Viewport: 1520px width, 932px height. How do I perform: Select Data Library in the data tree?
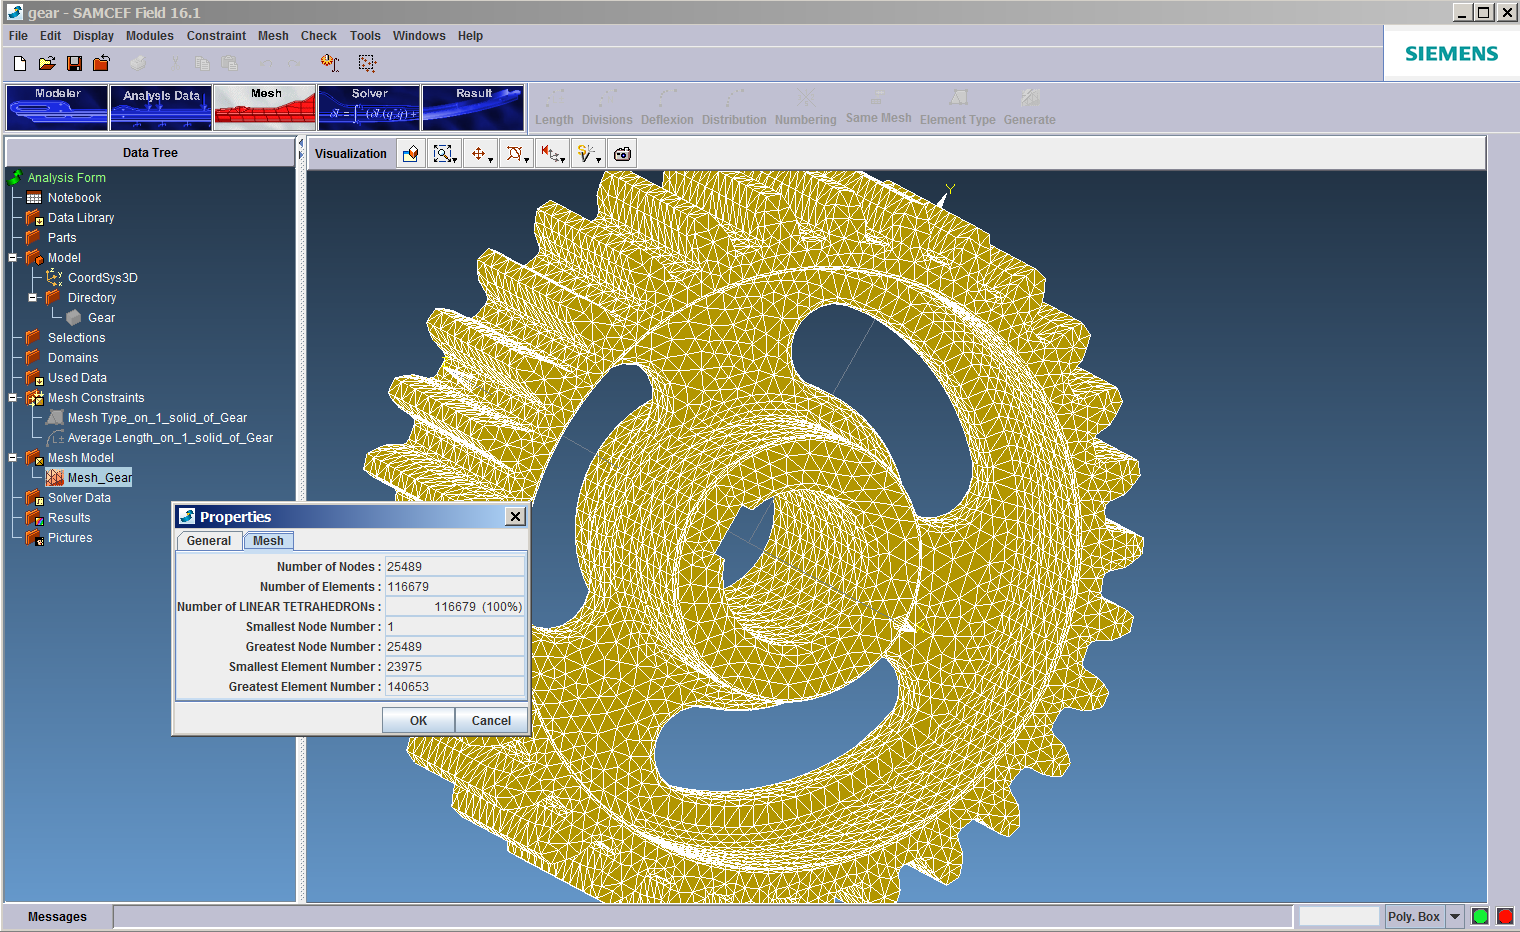81,218
